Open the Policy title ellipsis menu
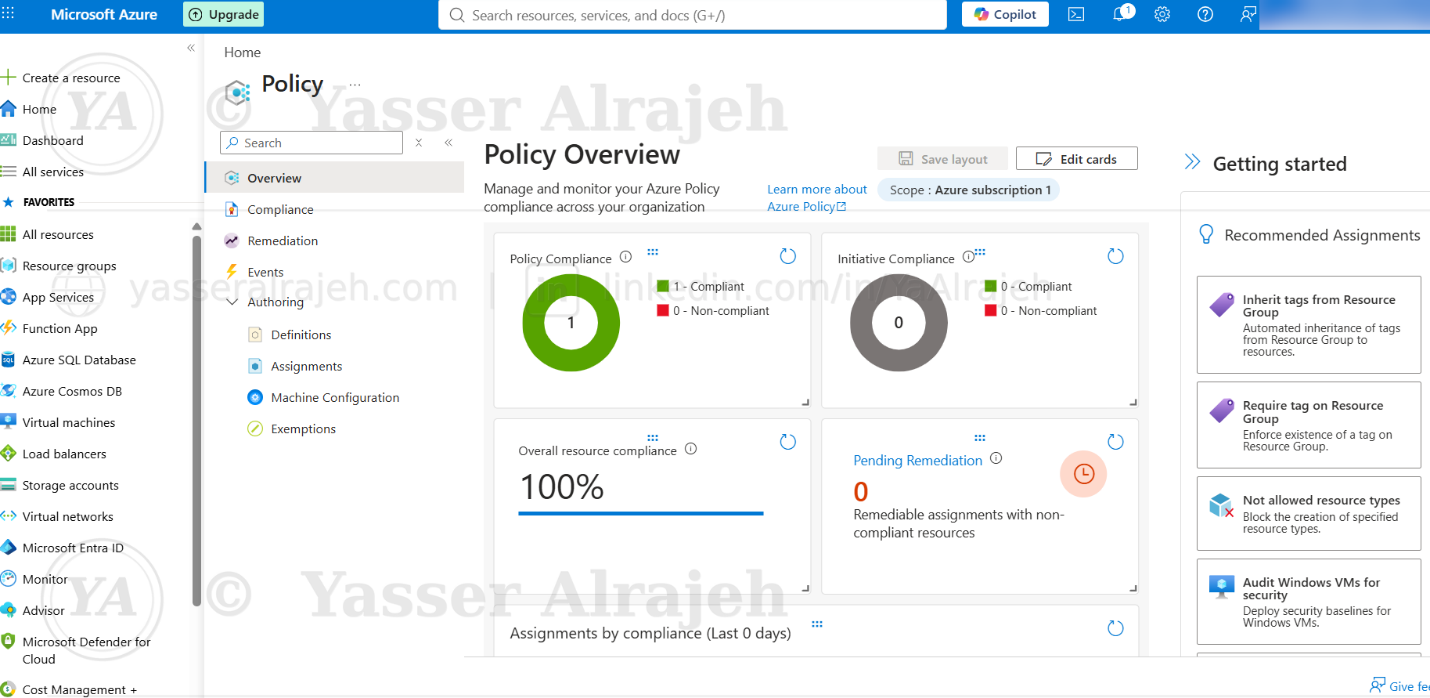Image resolution: width=1430 pixels, height=698 pixels. (354, 85)
